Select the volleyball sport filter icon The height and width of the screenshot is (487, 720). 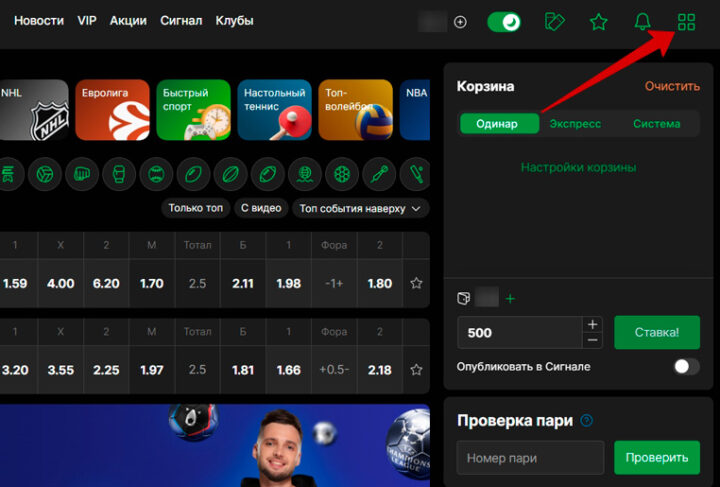tap(43, 174)
